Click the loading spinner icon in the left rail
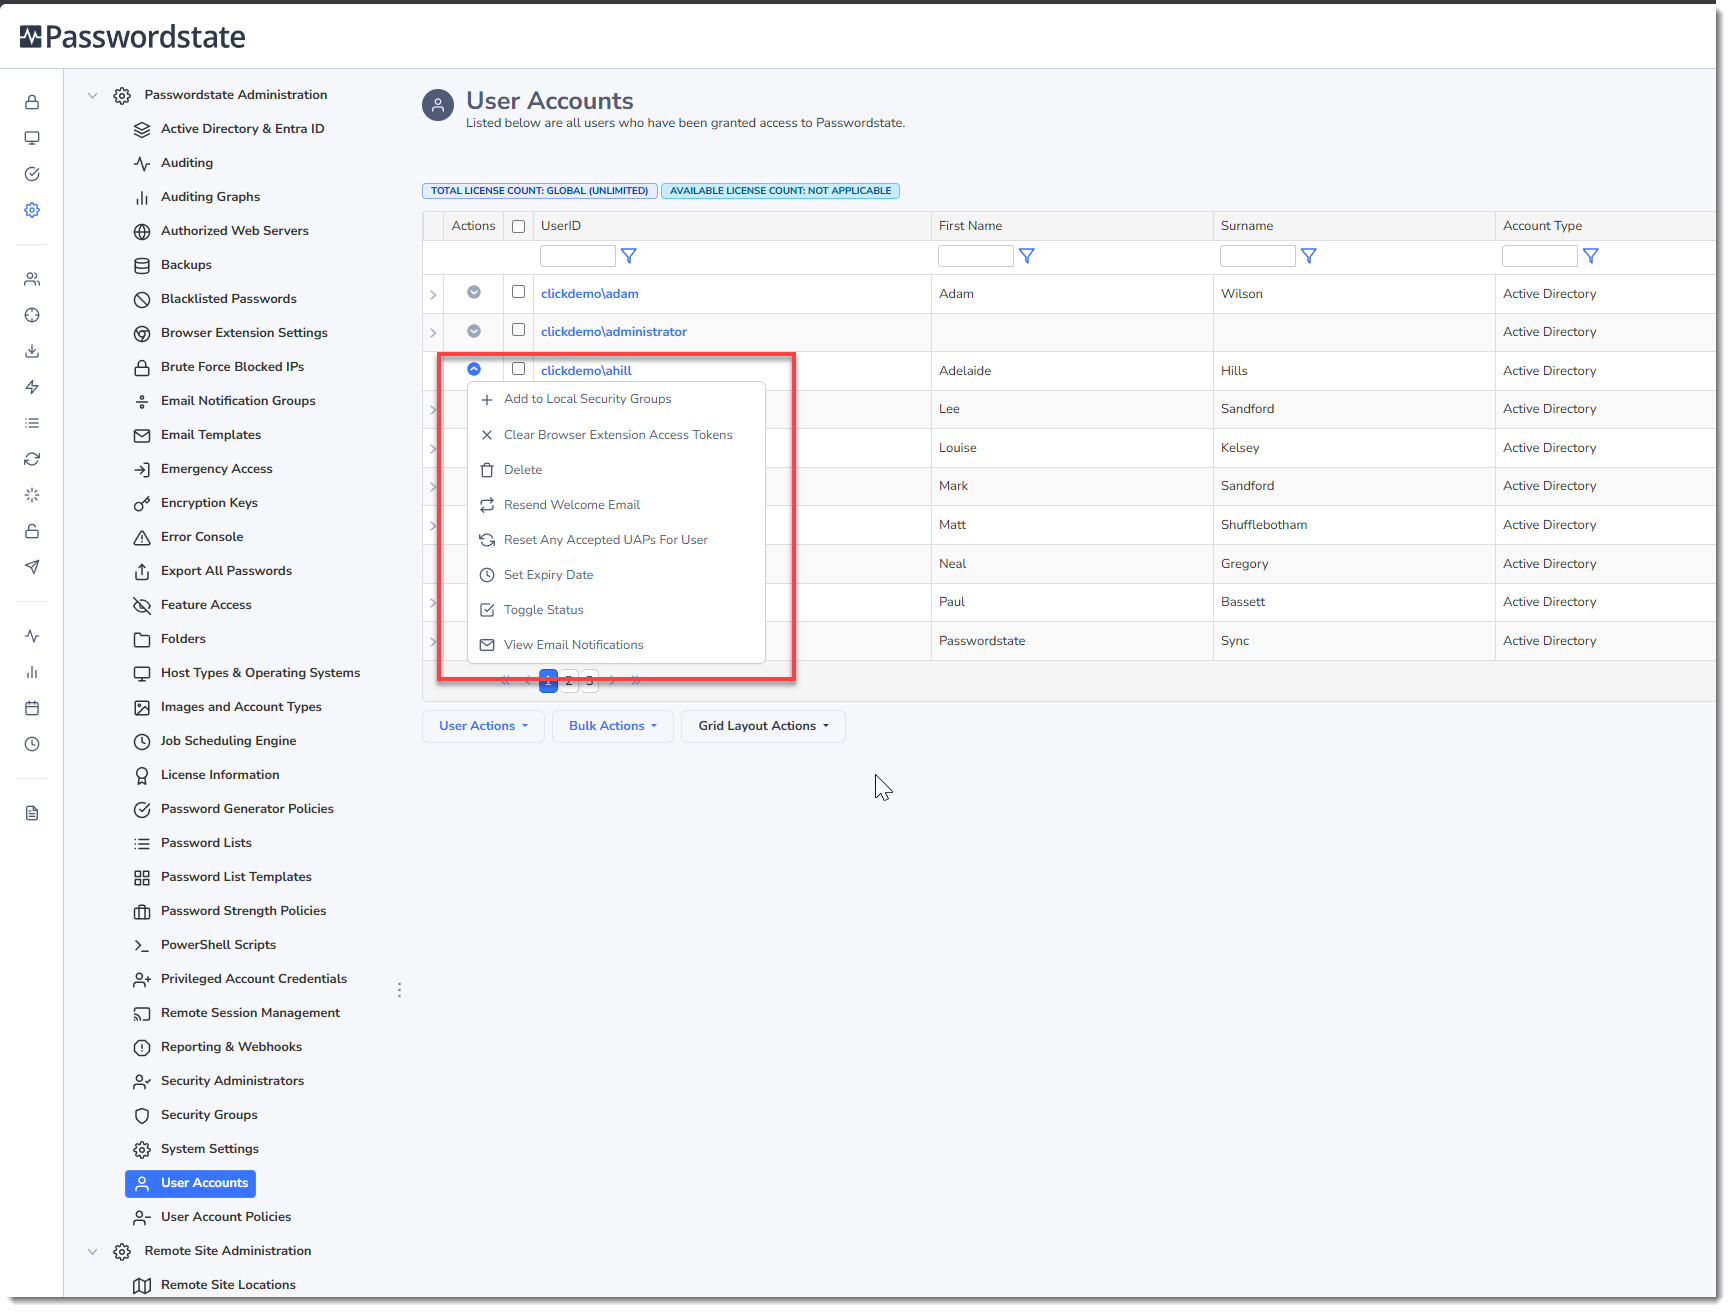The image size is (1731, 1312). pyautogui.click(x=32, y=495)
